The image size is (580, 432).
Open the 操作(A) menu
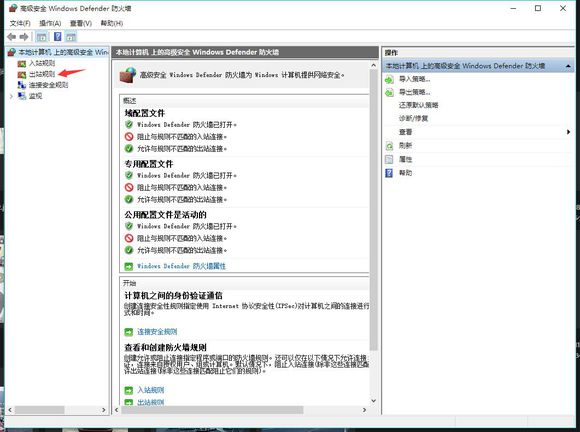pos(50,23)
